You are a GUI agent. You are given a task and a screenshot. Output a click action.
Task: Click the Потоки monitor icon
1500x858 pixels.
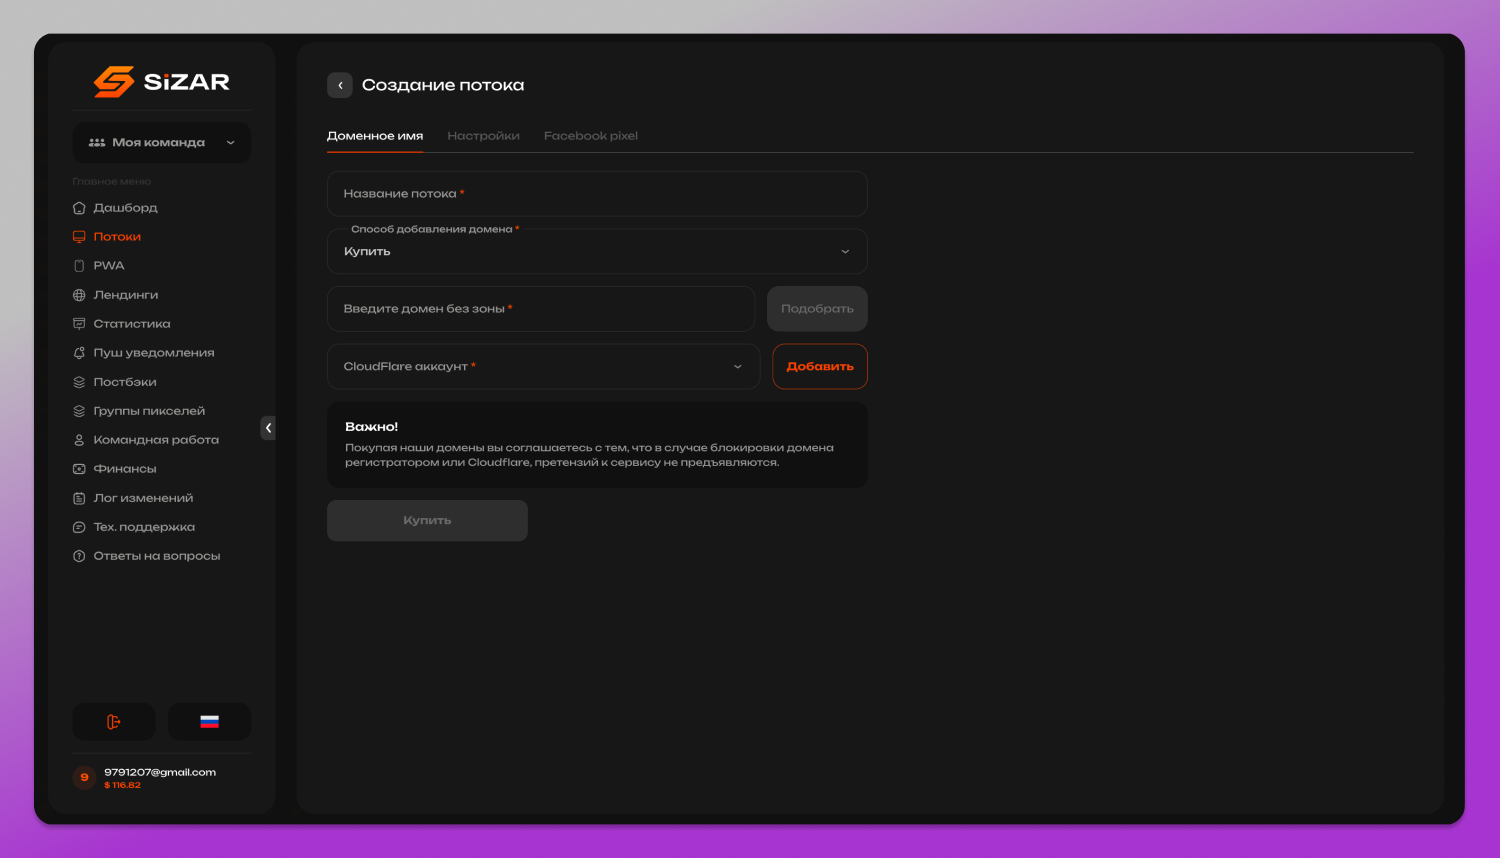[x=79, y=237]
